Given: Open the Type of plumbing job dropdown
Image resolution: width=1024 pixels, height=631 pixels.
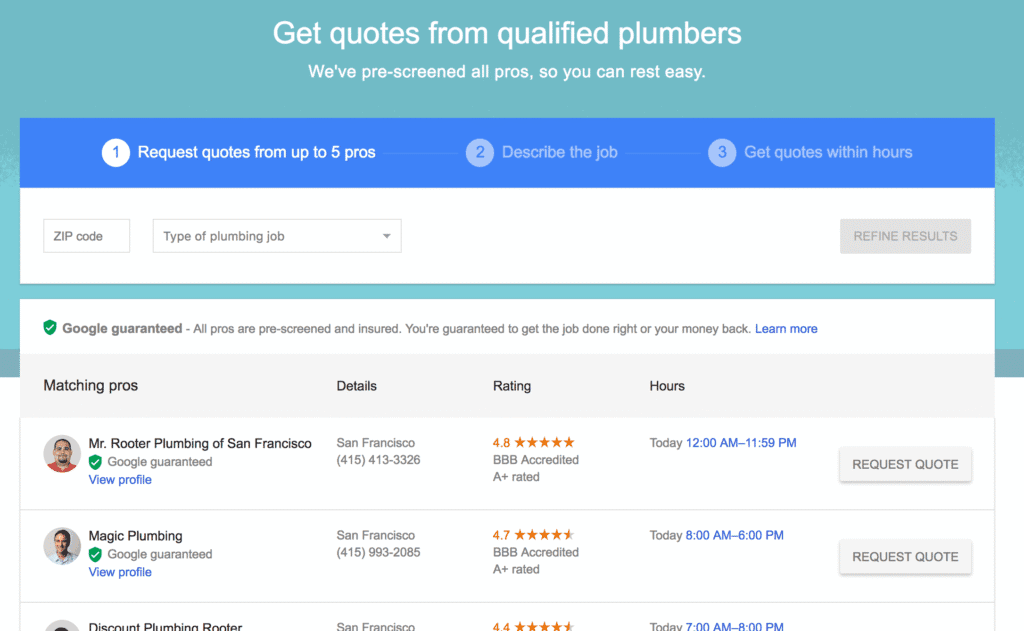Looking at the screenshot, I should (276, 235).
